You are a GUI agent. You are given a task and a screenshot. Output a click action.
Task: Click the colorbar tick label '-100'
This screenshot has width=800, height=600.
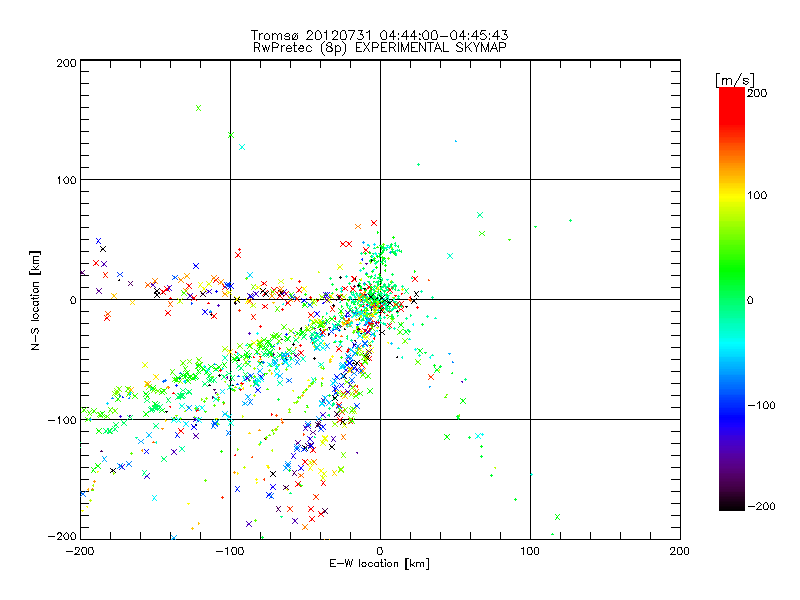tap(761, 406)
